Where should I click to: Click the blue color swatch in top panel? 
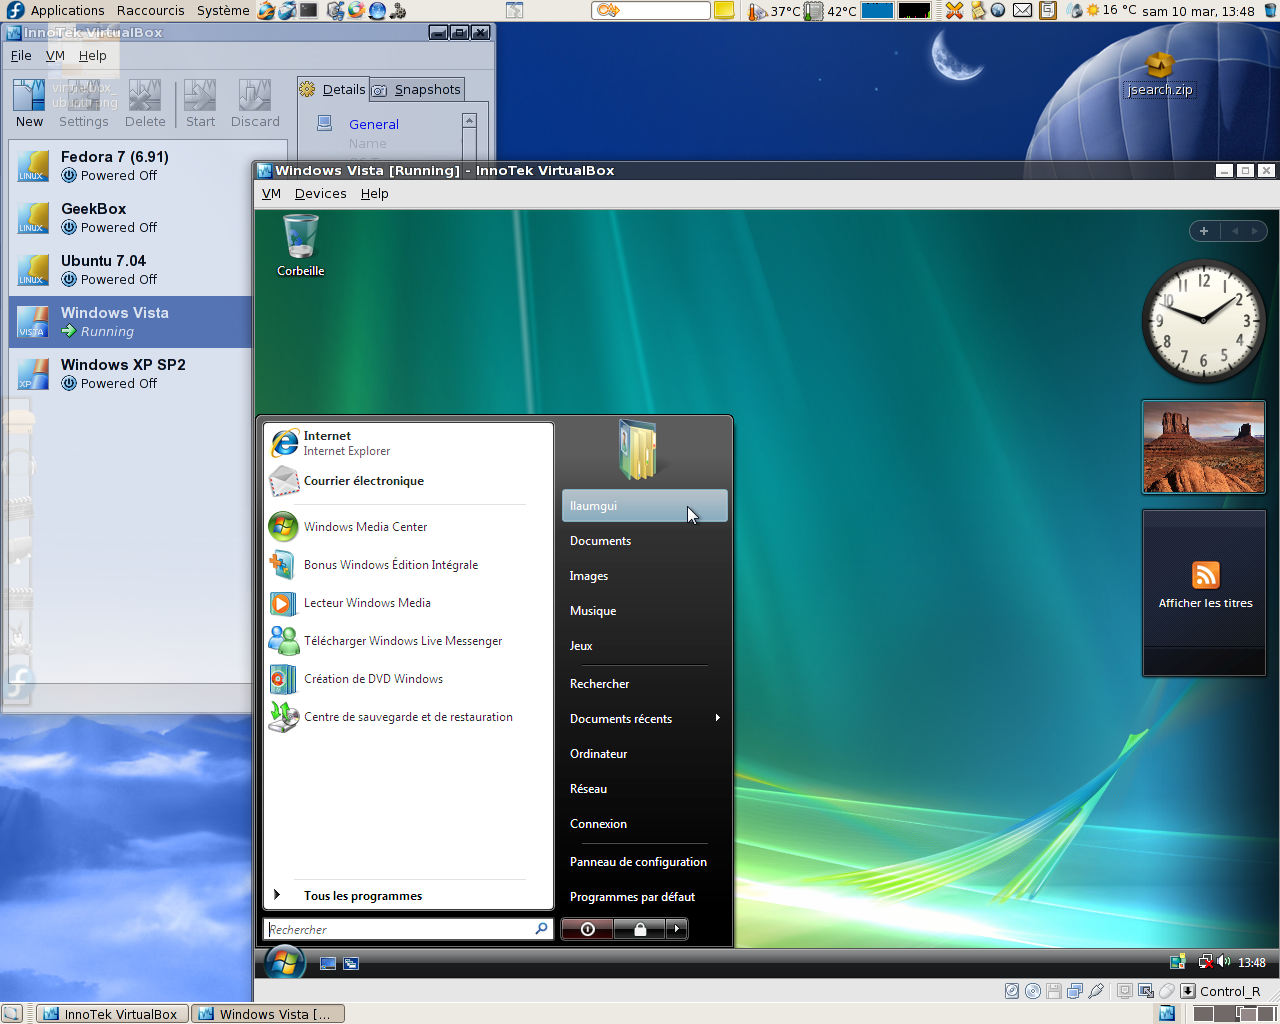pos(876,10)
